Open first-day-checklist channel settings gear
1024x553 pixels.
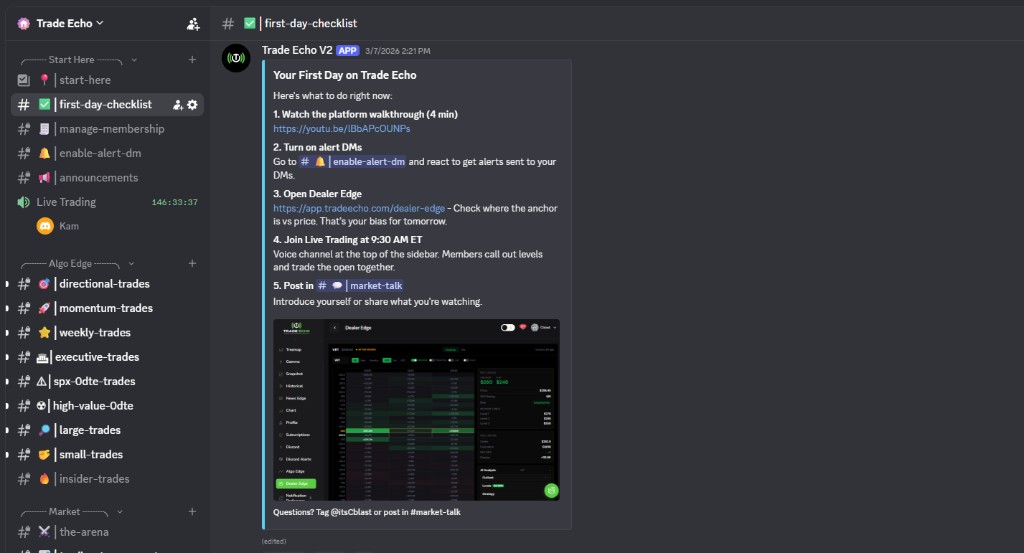193,104
